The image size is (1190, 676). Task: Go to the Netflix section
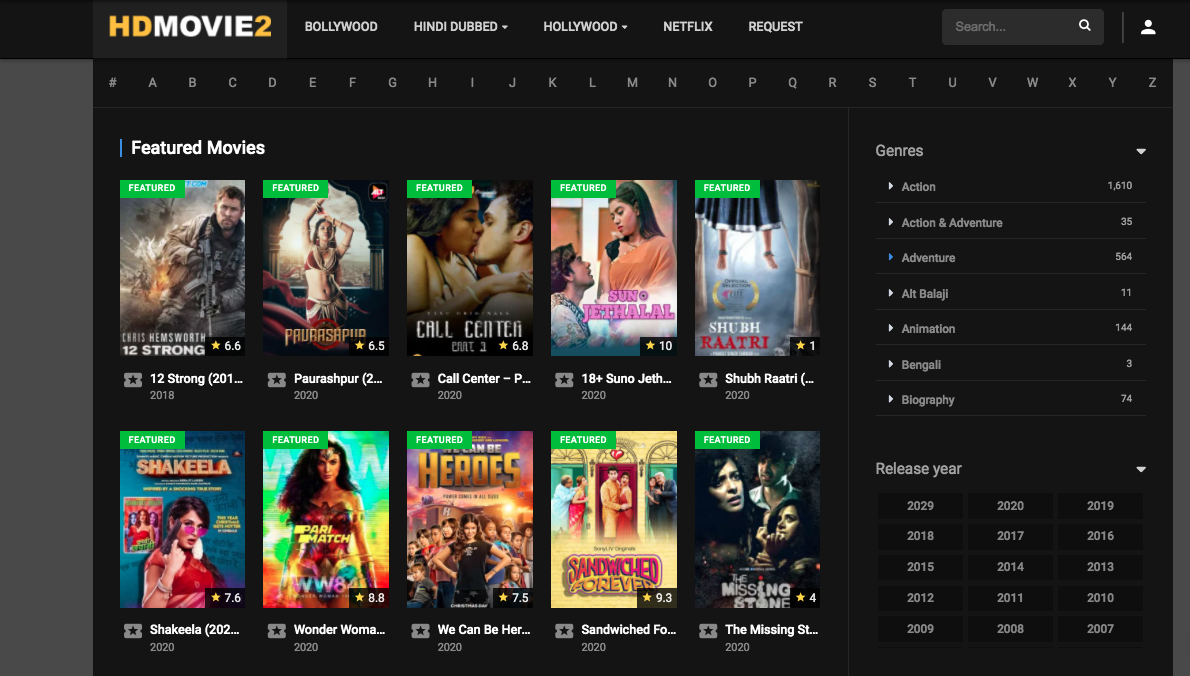tap(688, 27)
